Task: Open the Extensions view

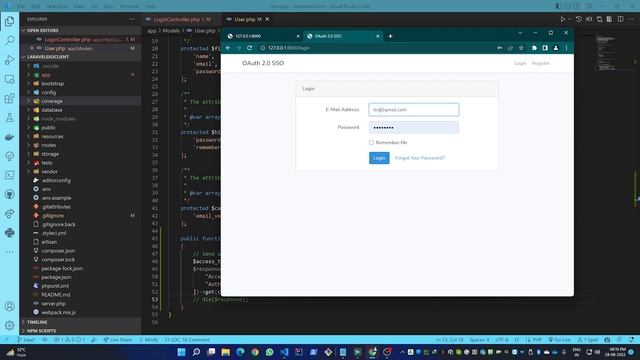Action: pos(9,98)
